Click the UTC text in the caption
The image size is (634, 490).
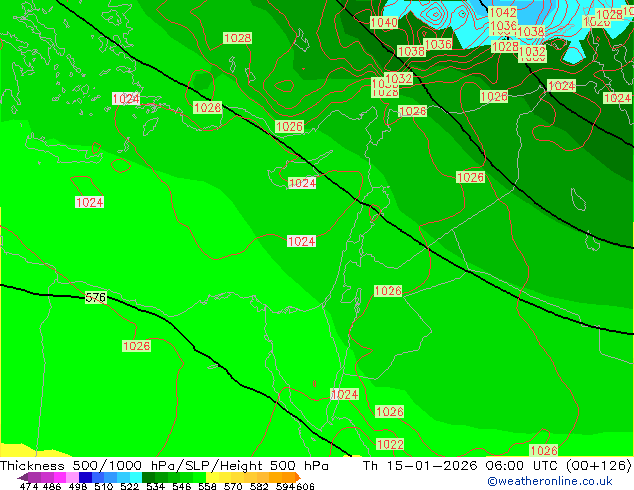545,466
